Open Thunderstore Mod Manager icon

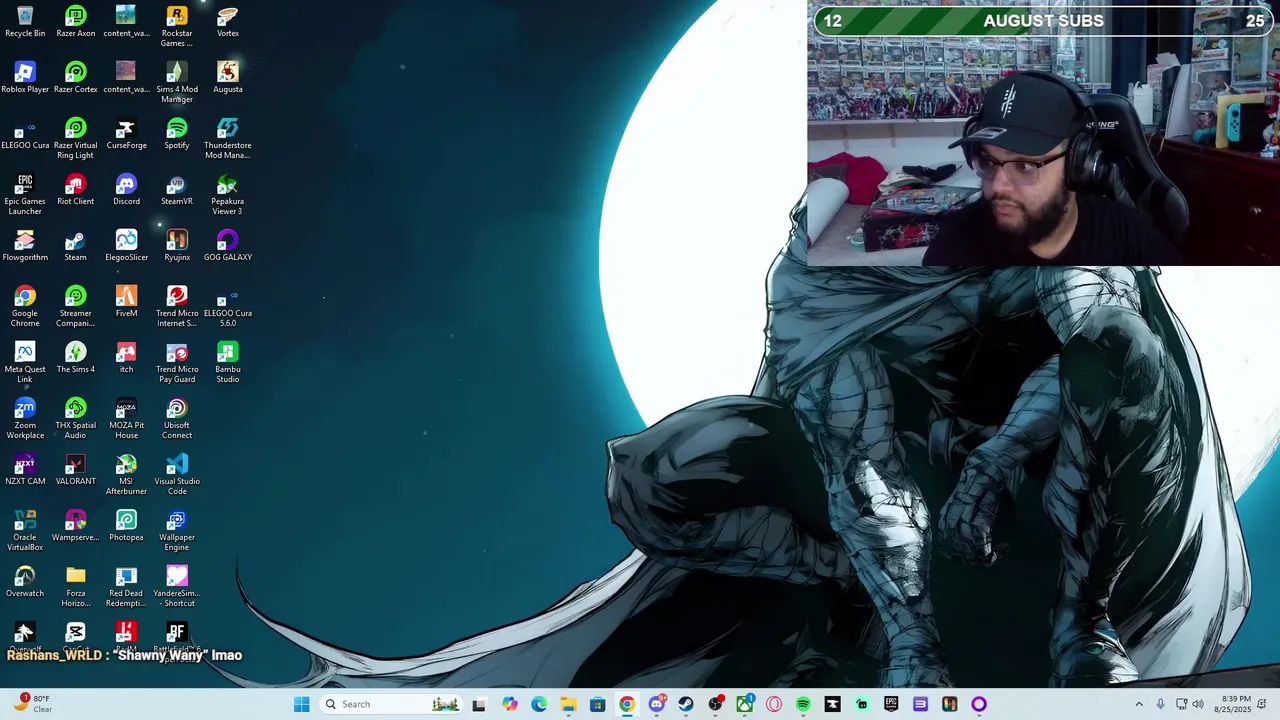tap(228, 138)
